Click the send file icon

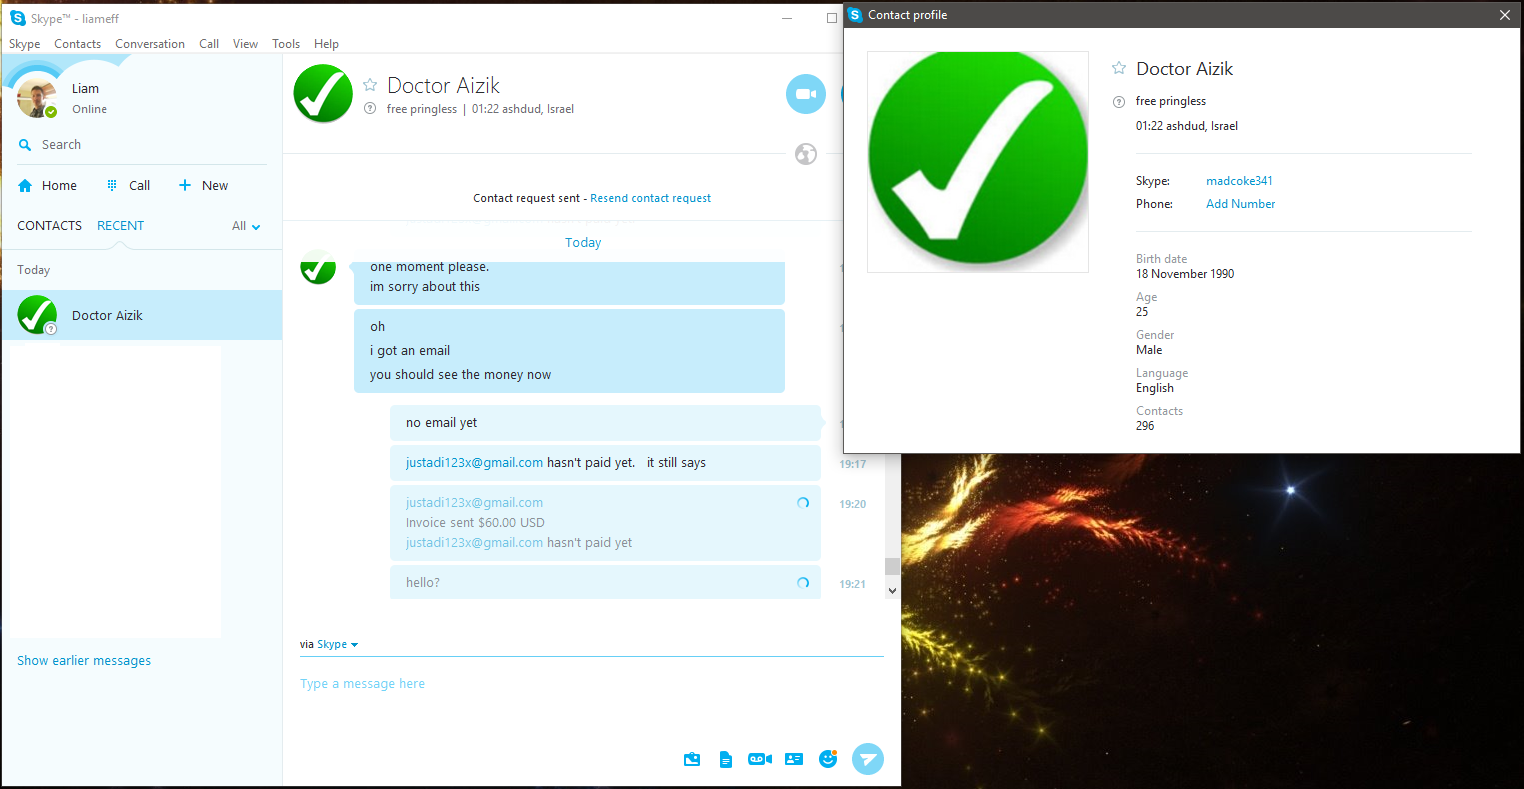click(726, 759)
